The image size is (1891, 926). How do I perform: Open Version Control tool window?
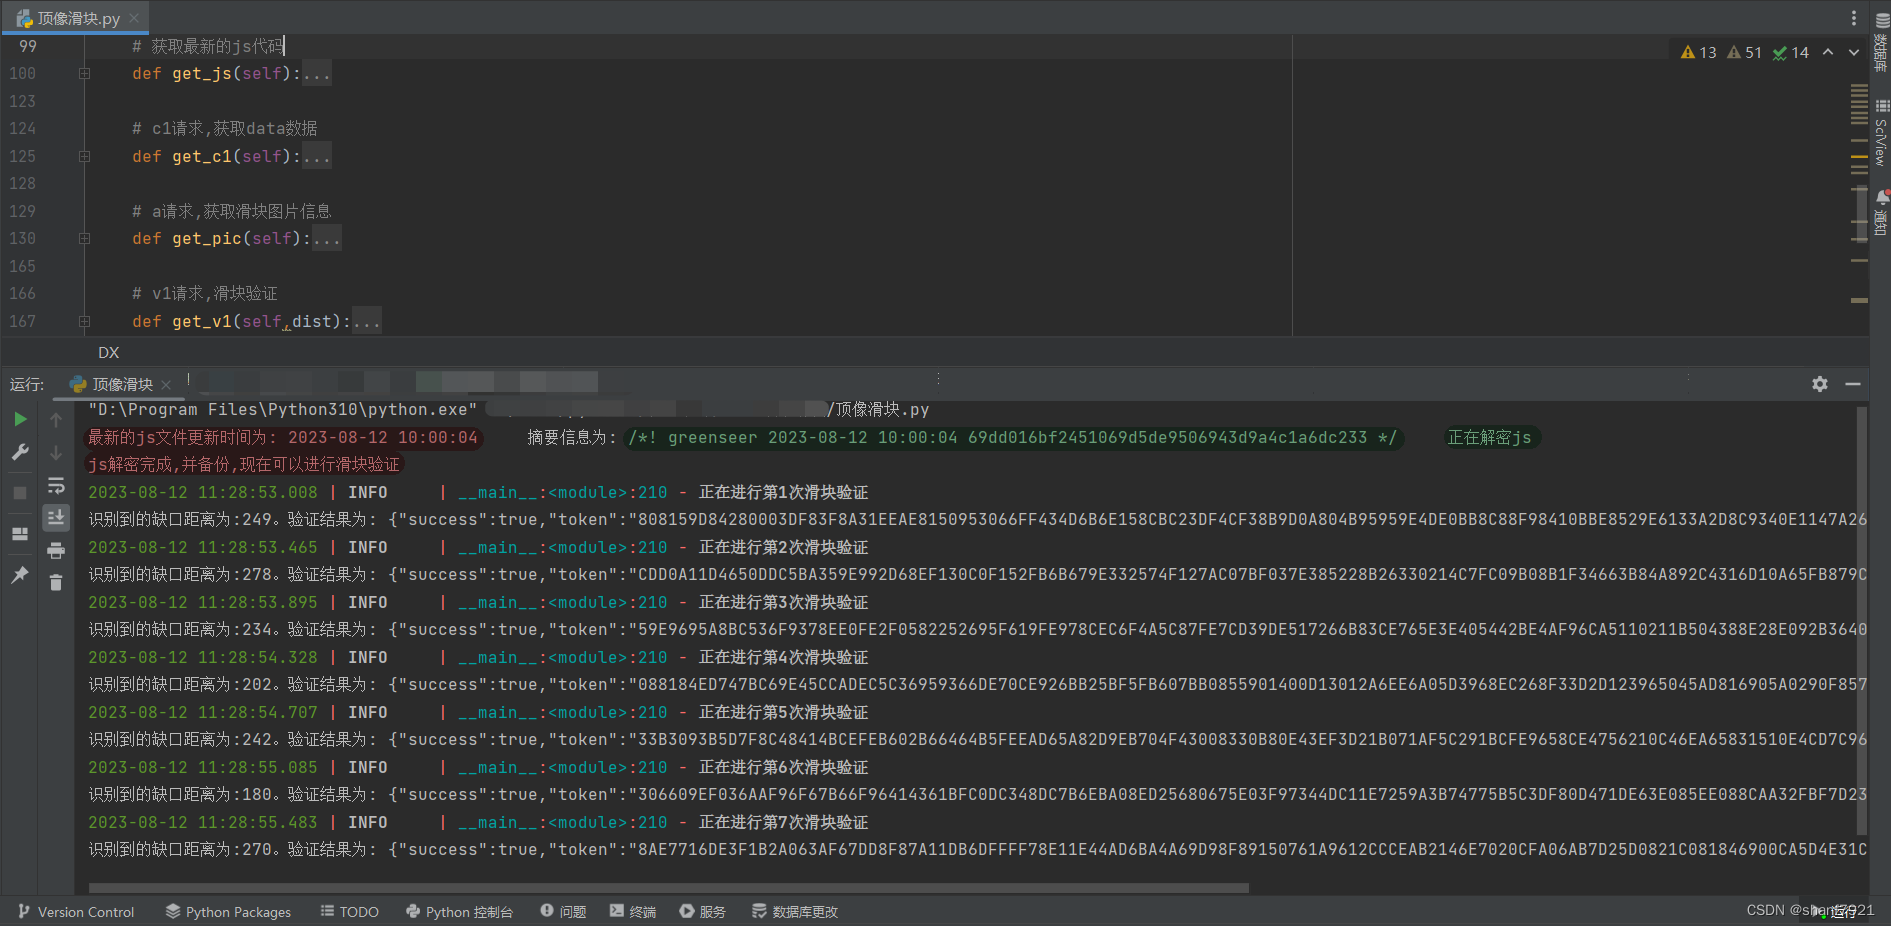tap(76, 912)
